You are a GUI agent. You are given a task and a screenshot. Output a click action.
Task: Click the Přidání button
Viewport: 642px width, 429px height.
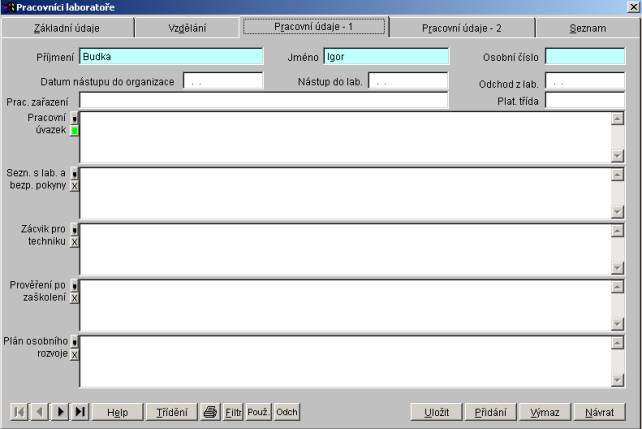(490, 412)
